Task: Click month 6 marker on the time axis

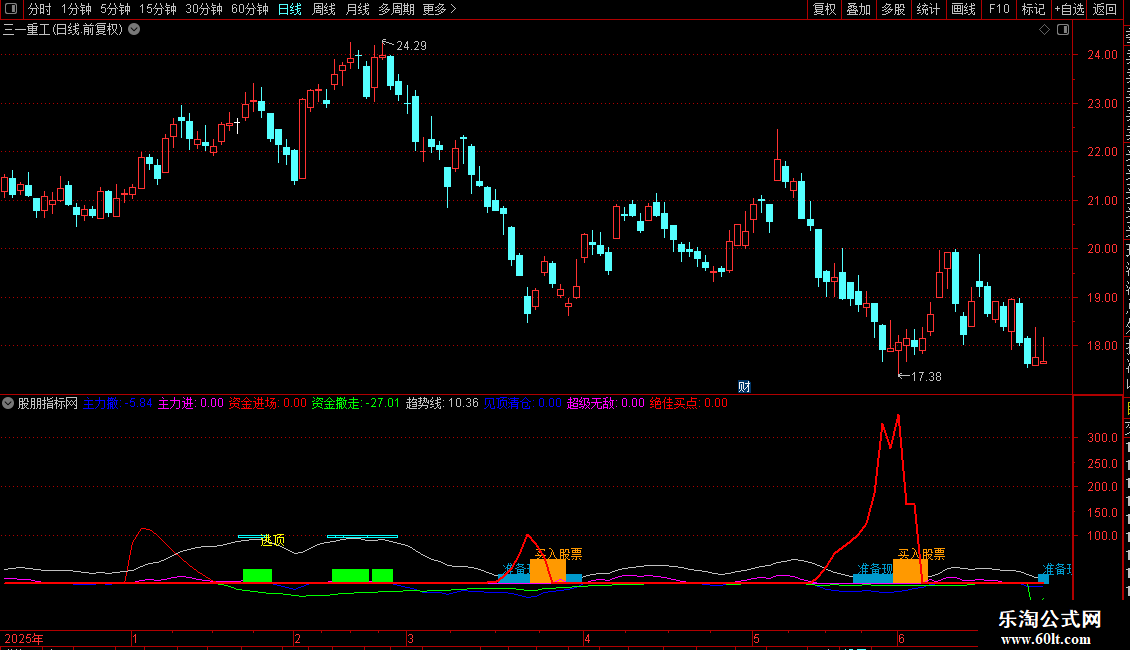Action: pyautogui.click(x=901, y=638)
